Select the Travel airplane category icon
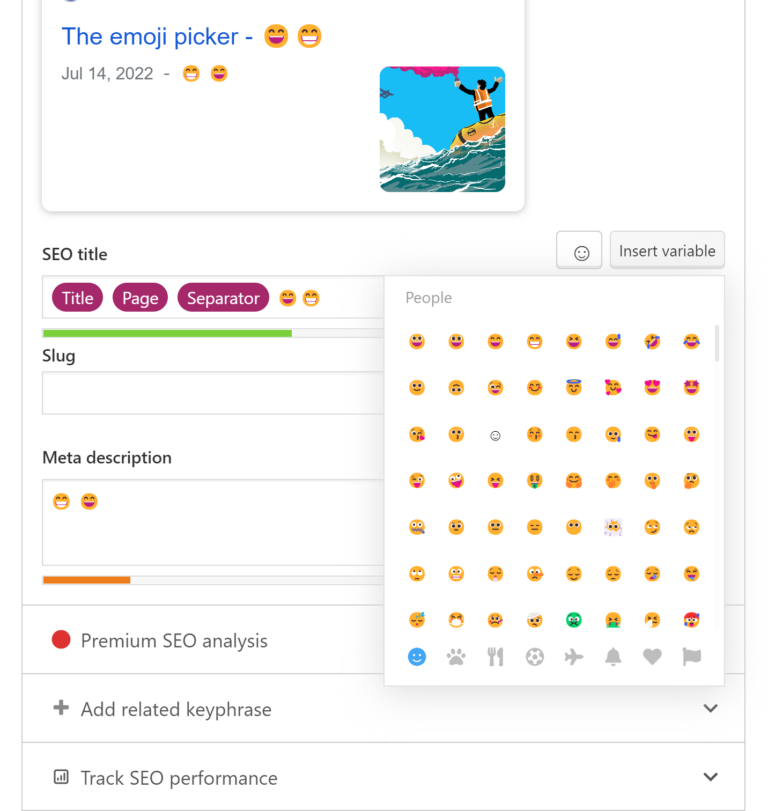Viewport: 768px width, 811px height. point(573,657)
